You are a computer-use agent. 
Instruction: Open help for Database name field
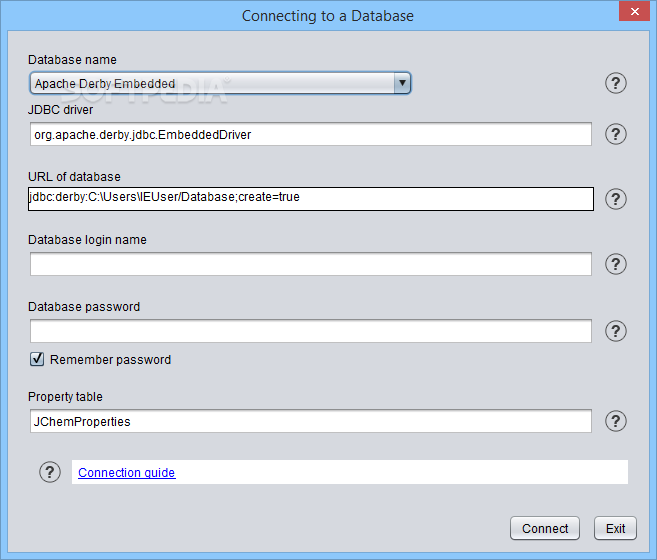616,83
